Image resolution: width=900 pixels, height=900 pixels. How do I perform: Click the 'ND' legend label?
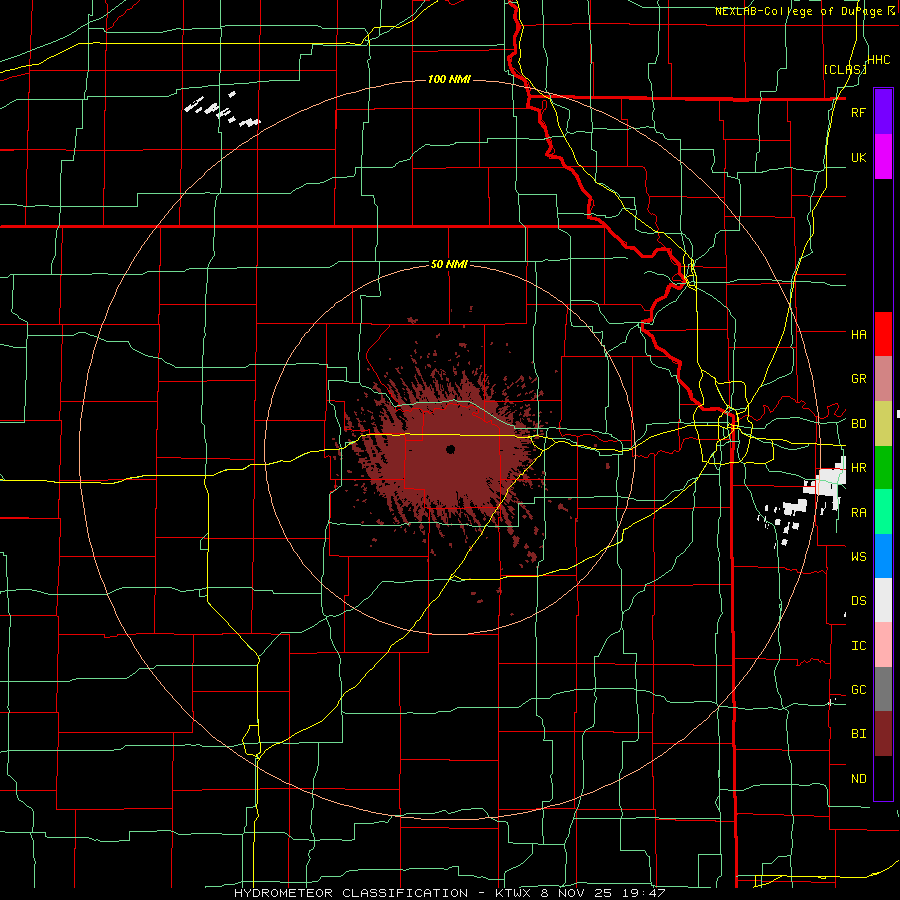click(858, 779)
